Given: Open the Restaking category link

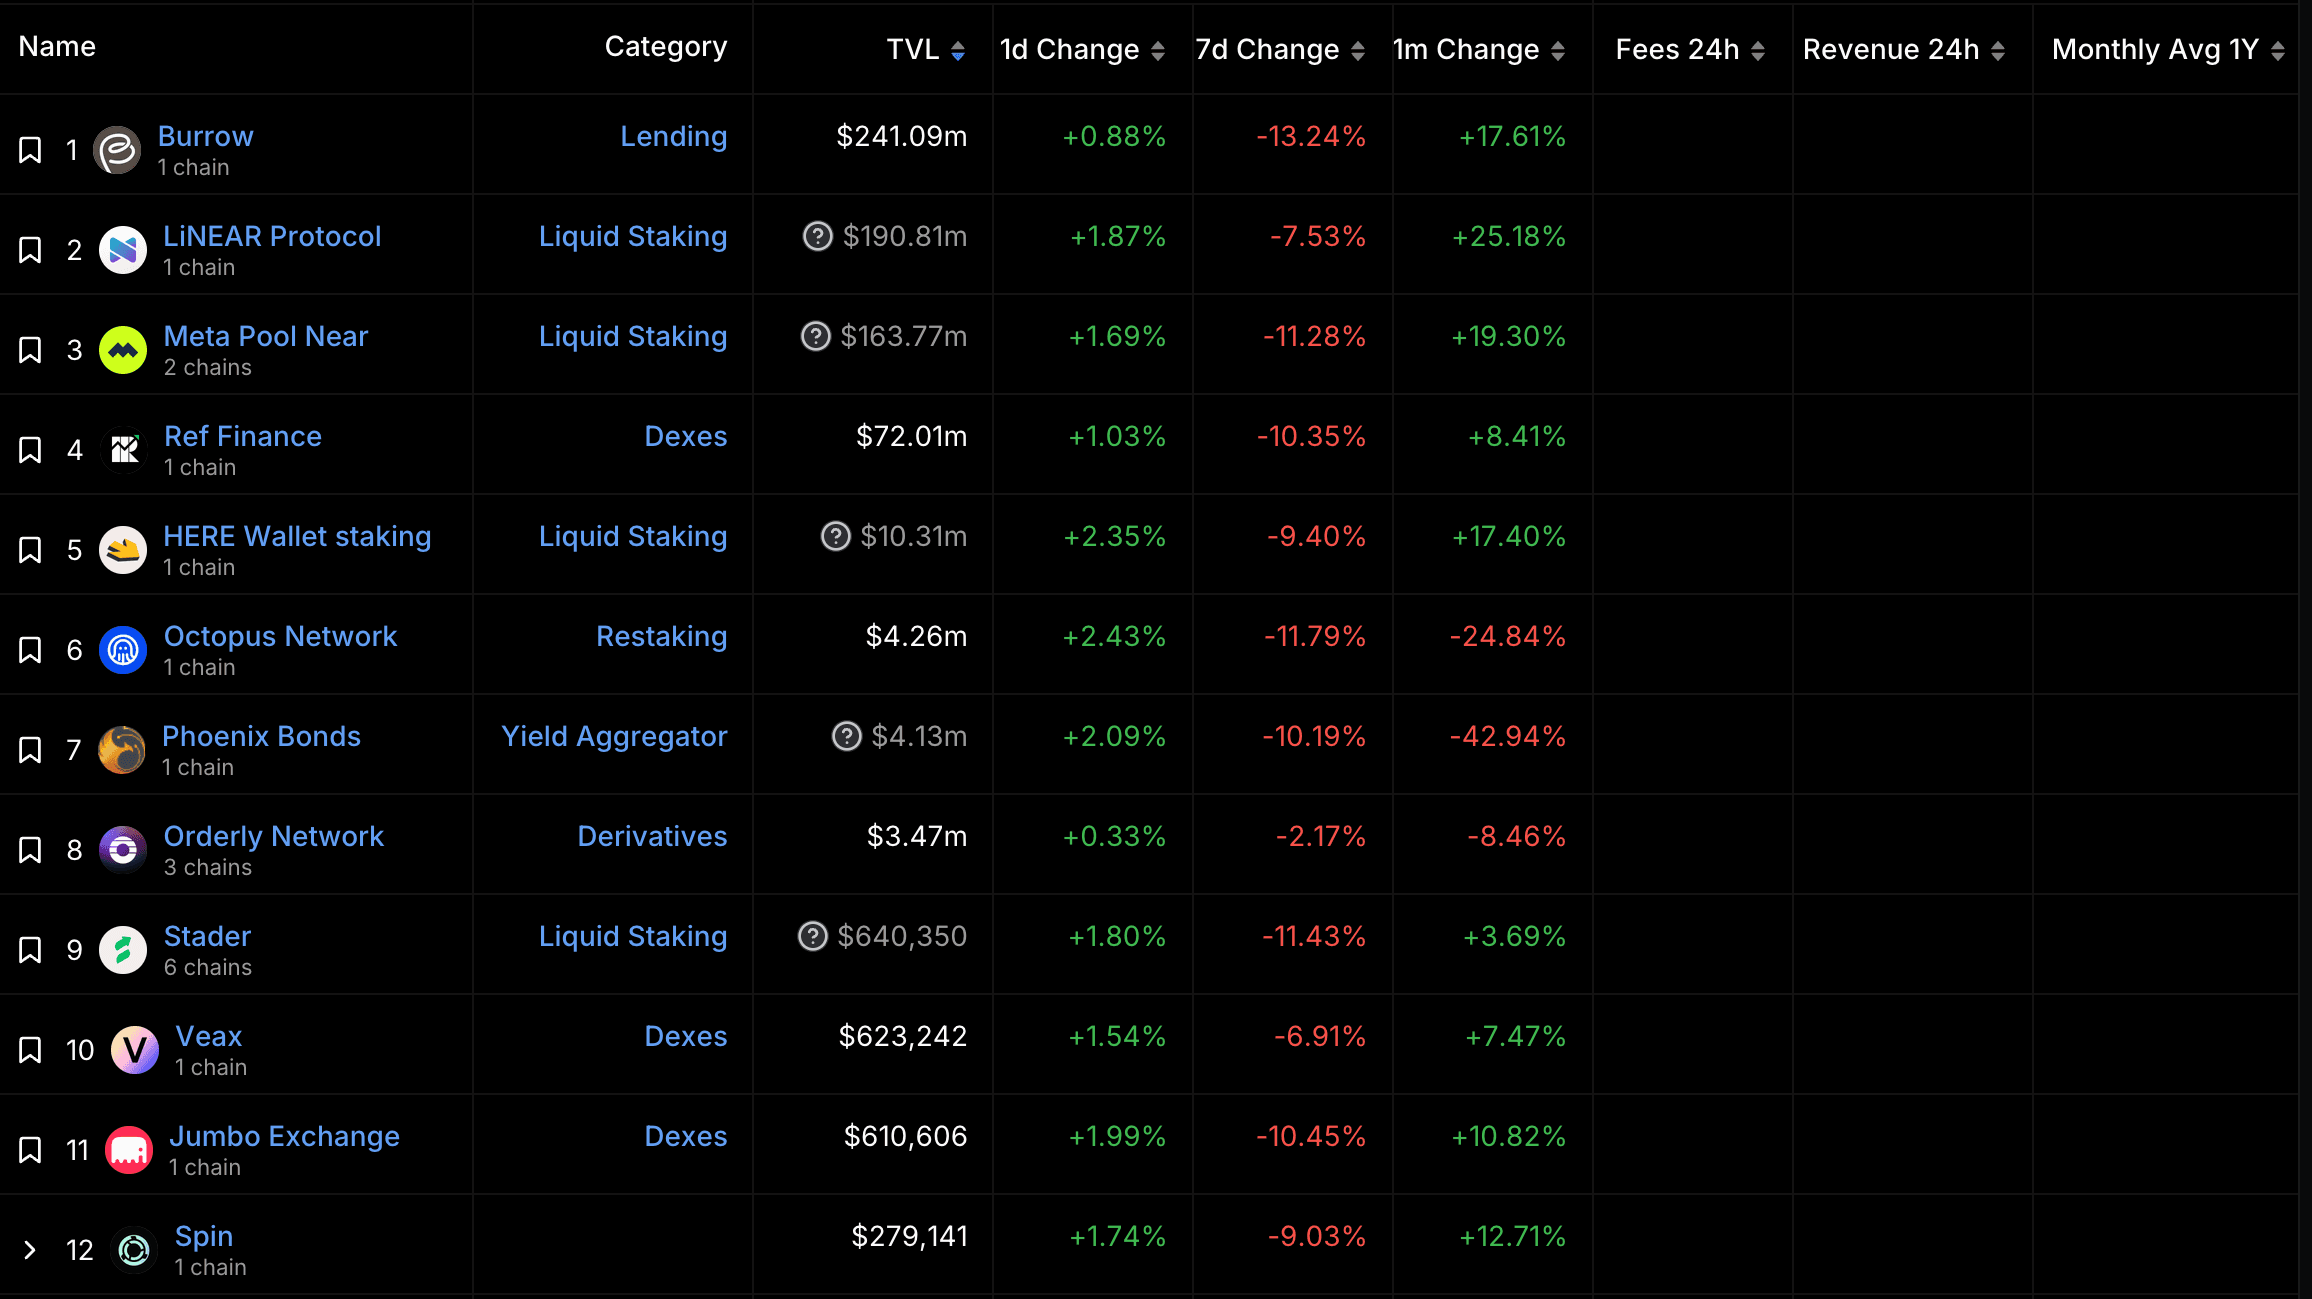Looking at the screenshot, I should 661,636.
